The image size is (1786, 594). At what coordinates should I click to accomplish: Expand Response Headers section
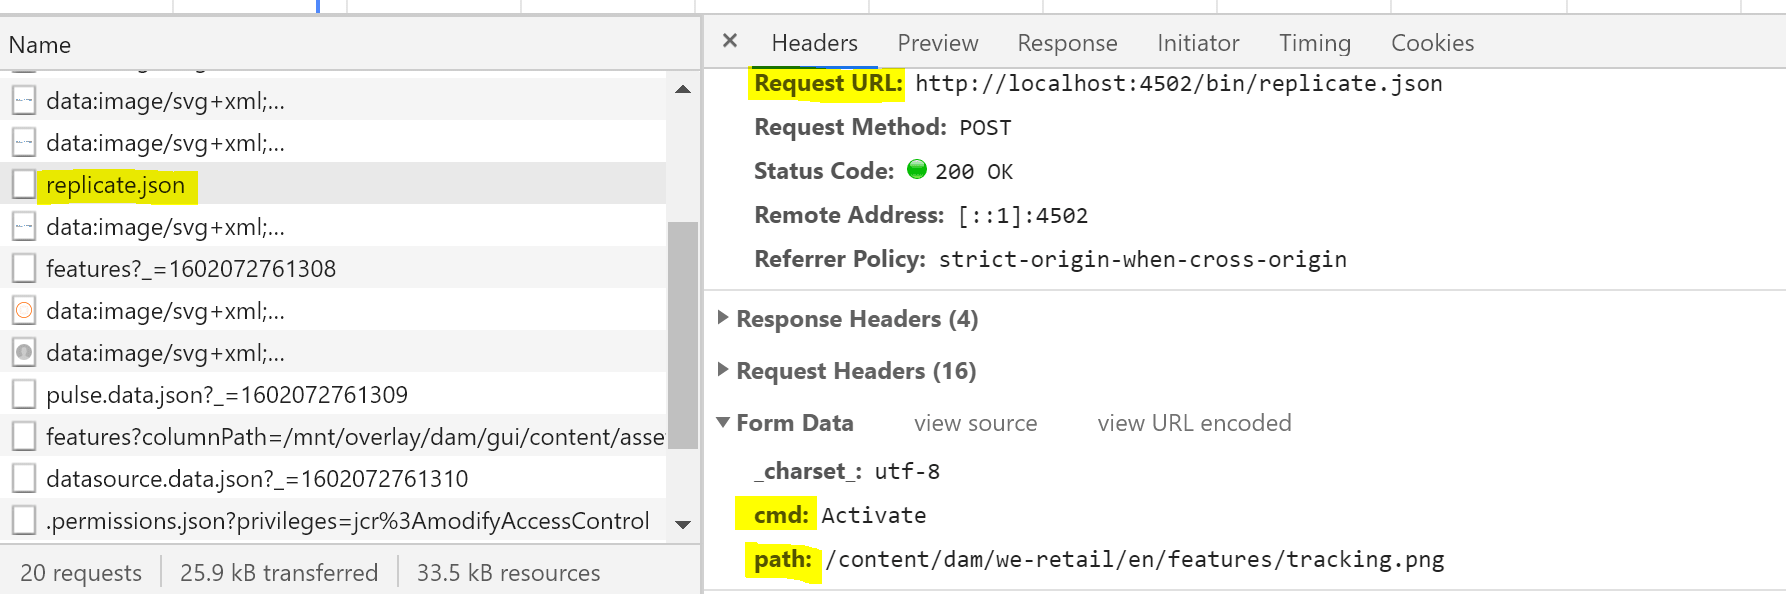[x=723, y=318]
